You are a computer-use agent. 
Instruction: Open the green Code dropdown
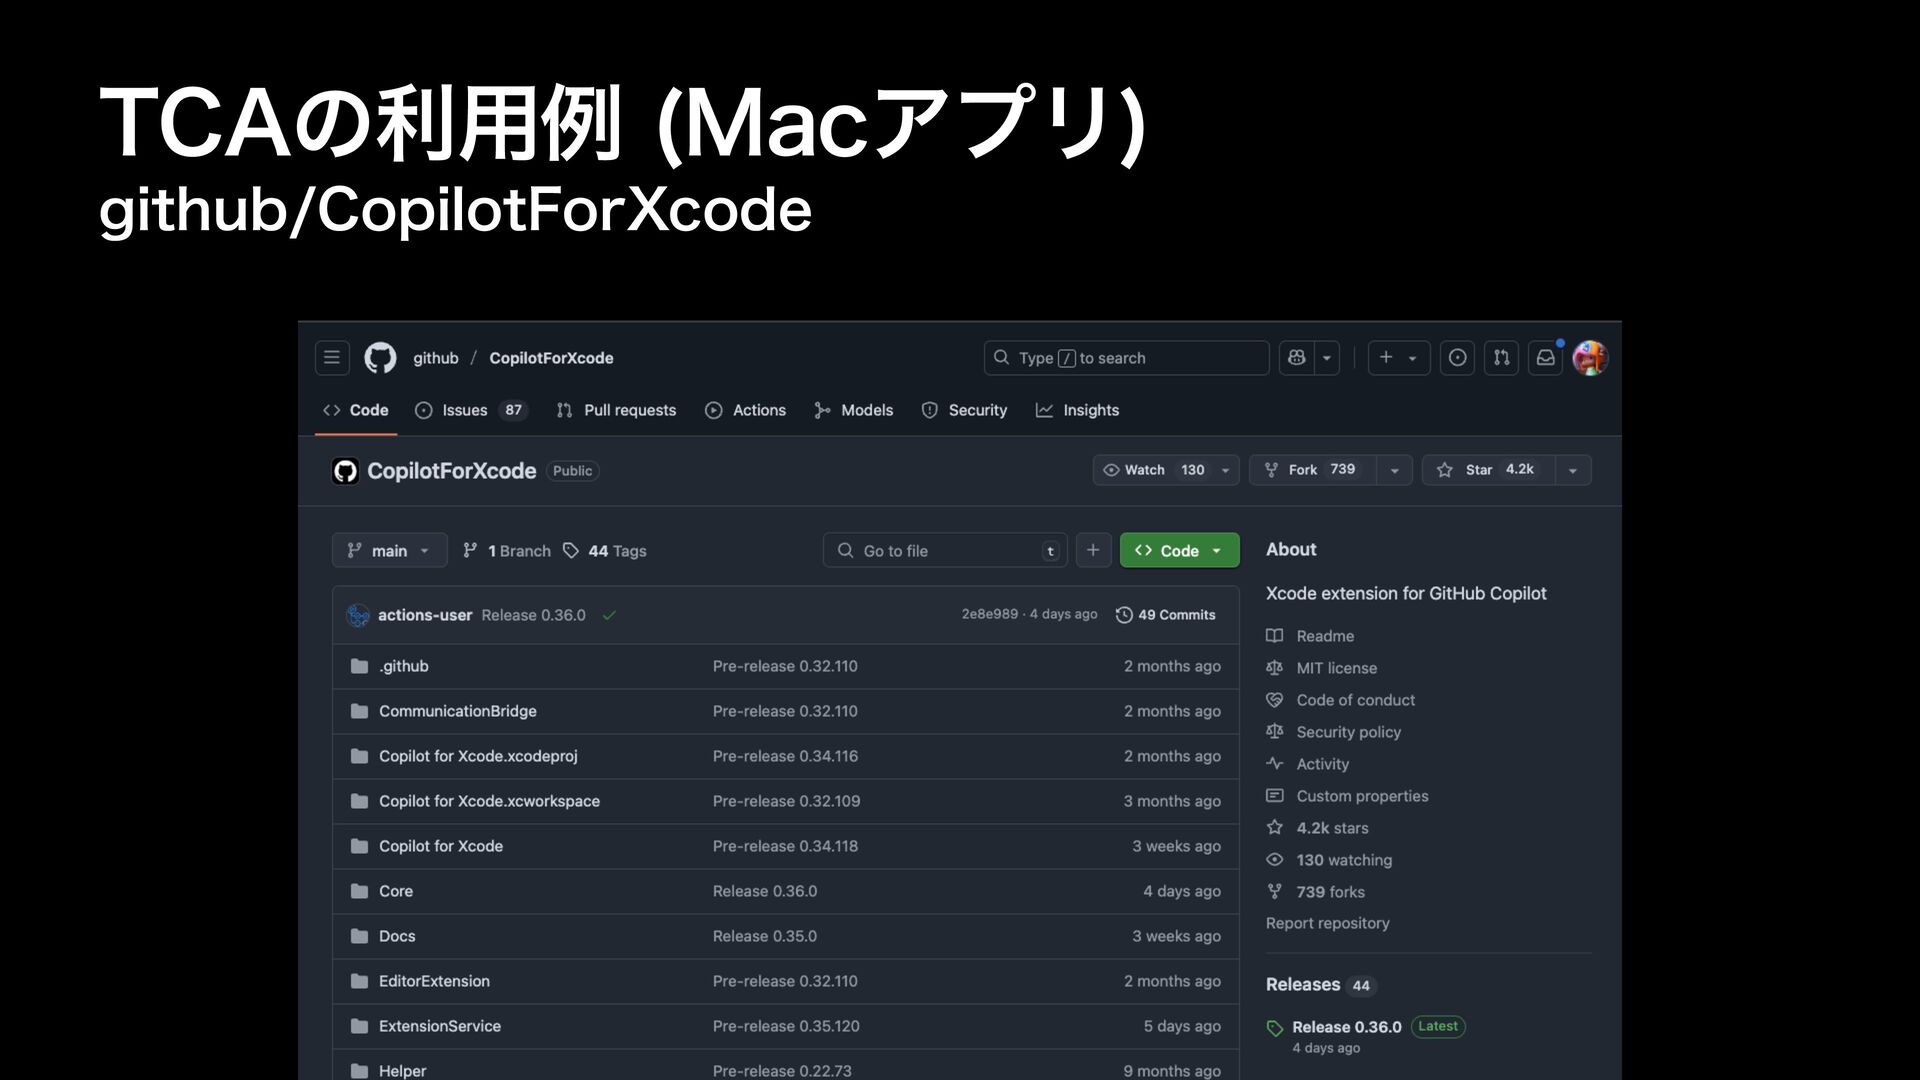(x=1179, y=551)
